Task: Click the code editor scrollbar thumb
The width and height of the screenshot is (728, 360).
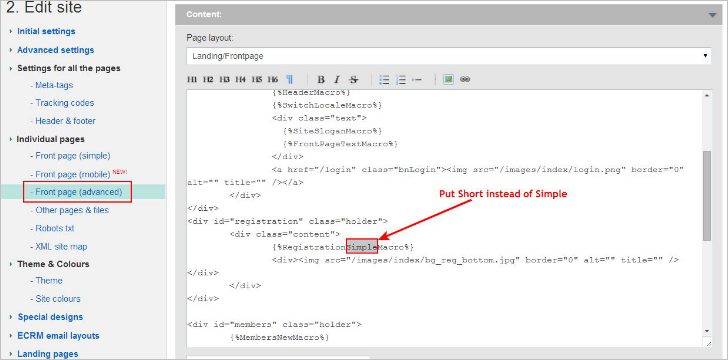Action: pyautogui.click(x=707, y=196)
